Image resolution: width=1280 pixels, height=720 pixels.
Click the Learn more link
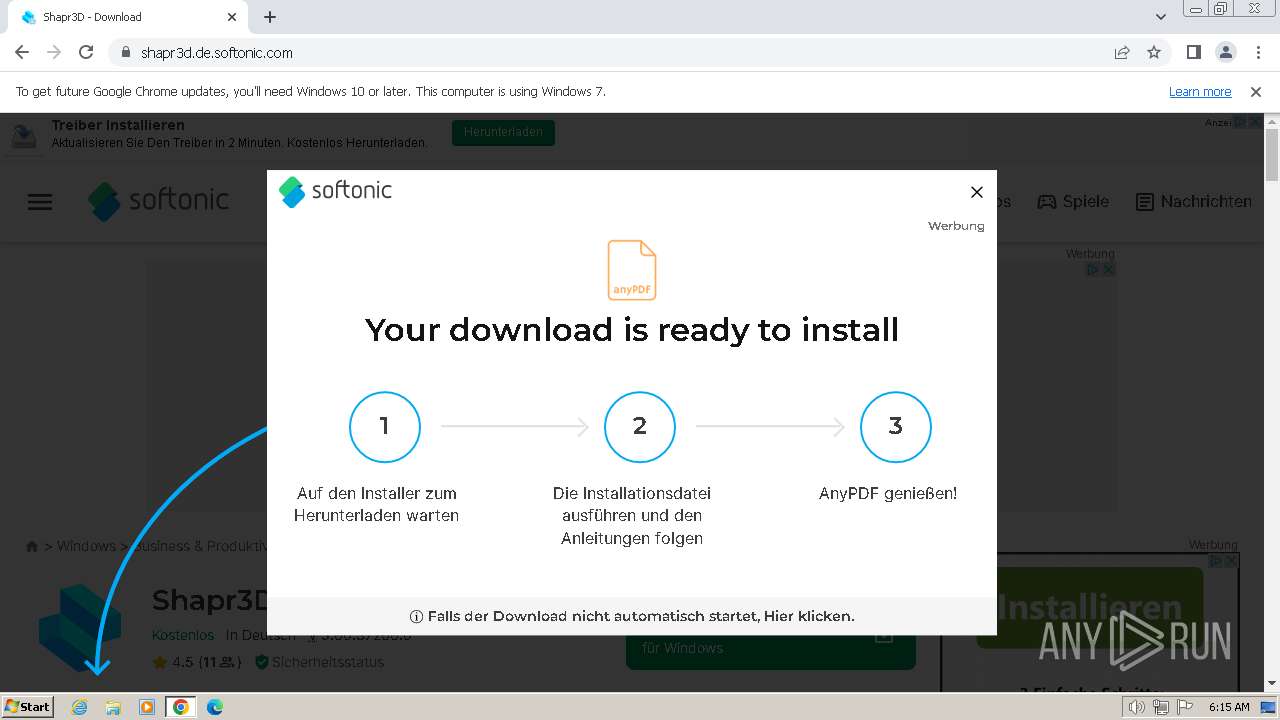(1200, 91)
